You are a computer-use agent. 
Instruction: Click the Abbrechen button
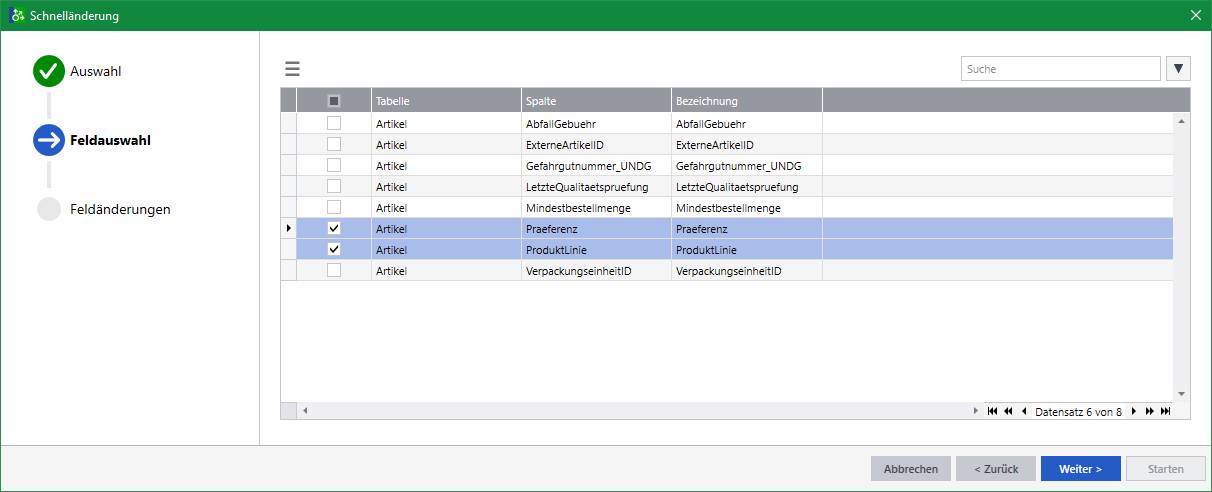[911, 468]
